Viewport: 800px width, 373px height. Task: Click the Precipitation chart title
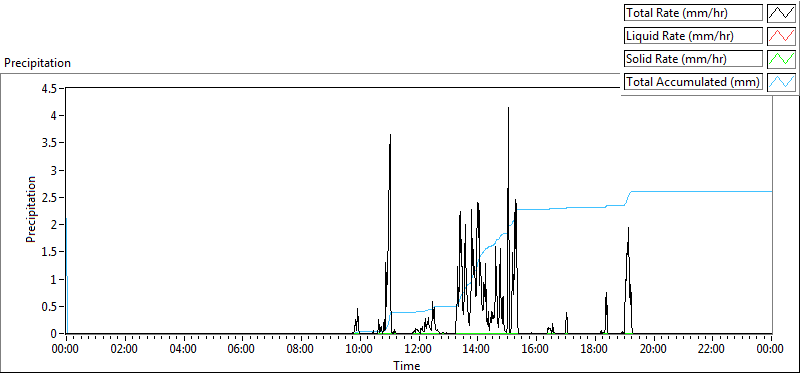[x=37, y=63]
